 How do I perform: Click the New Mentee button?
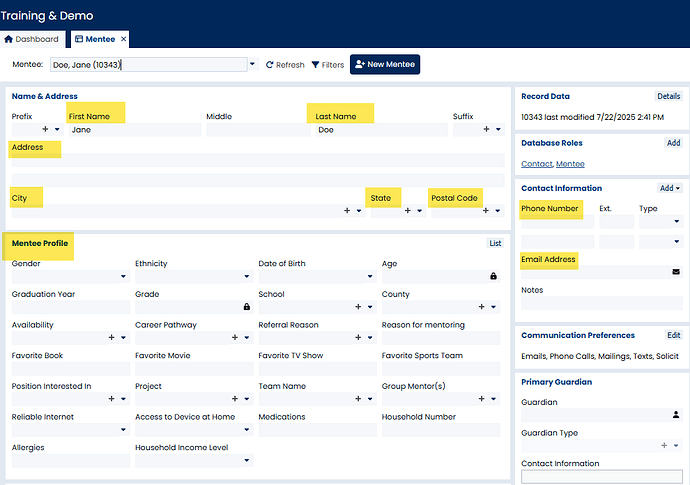[384, 65]
